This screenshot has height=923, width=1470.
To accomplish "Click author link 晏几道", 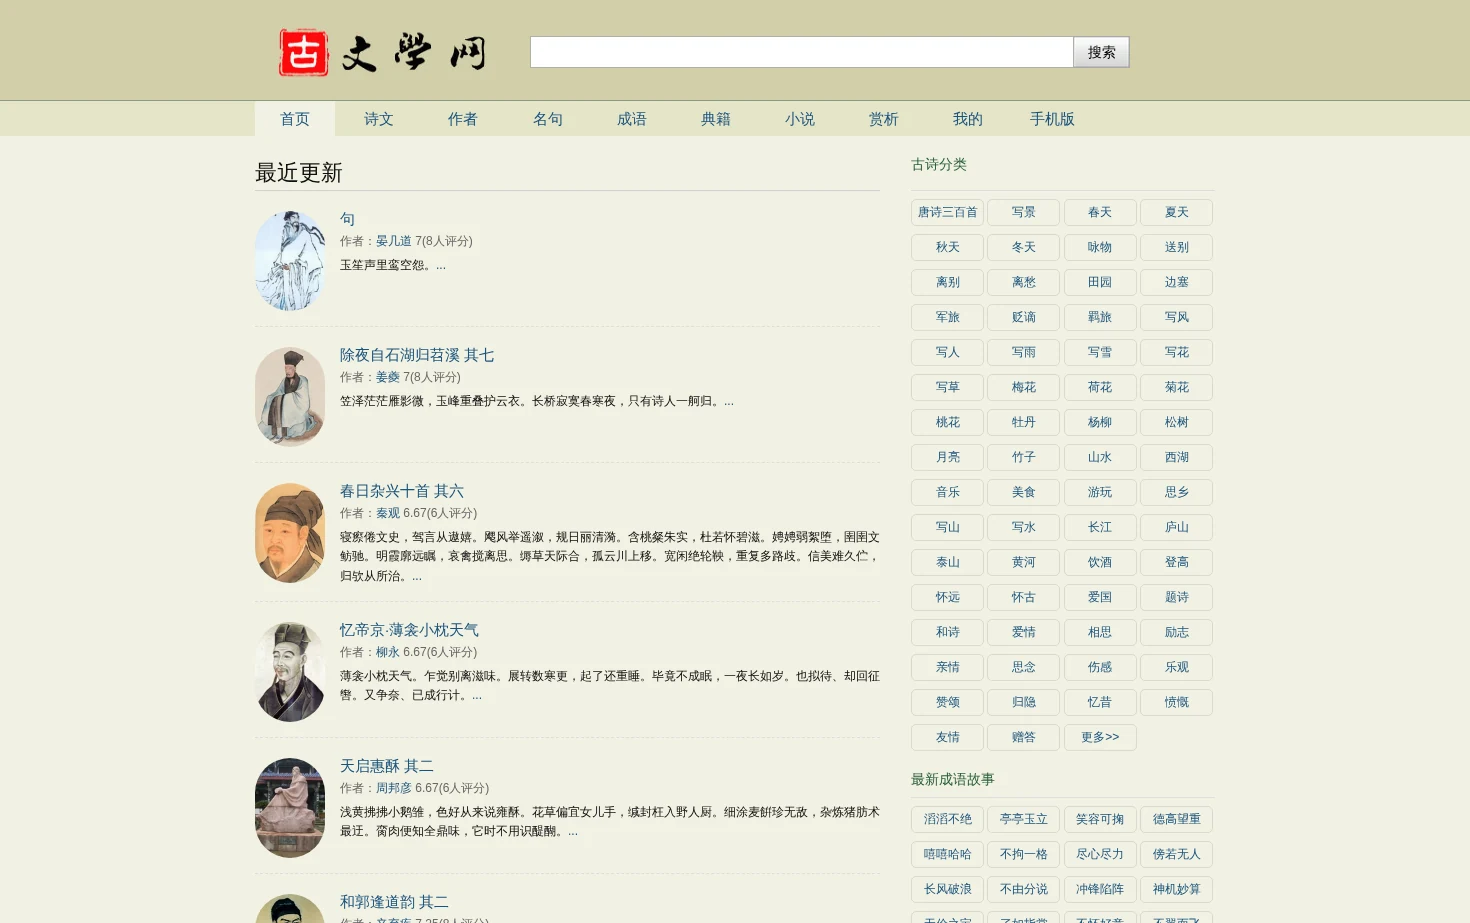I will click(x=394, y=241).
